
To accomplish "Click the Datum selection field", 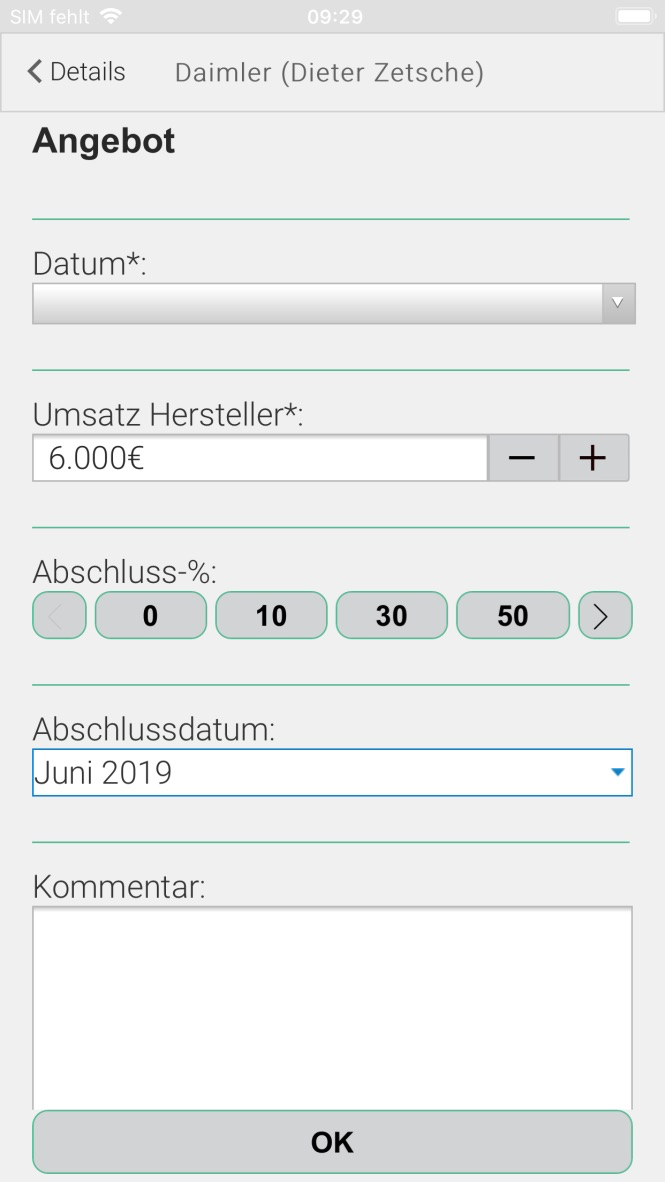I will (317, 303).
